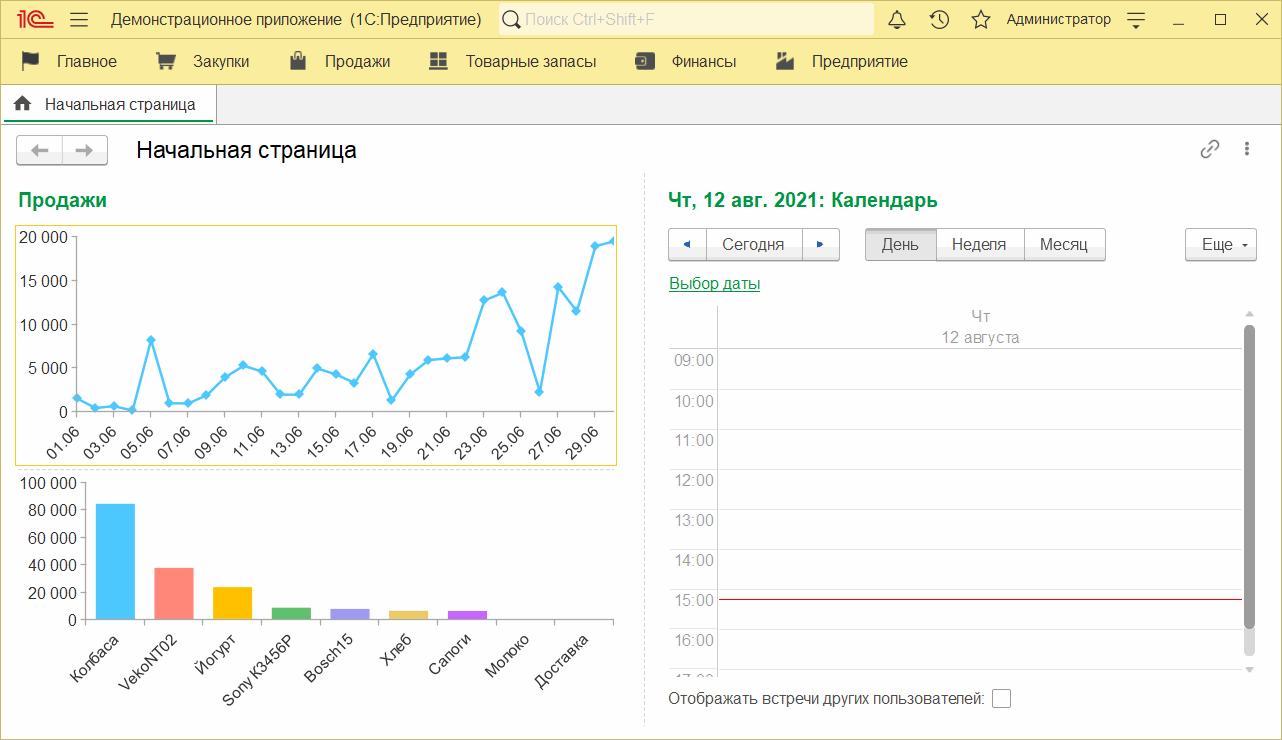
Task: Click the calendar date heading
Action: 803,200
